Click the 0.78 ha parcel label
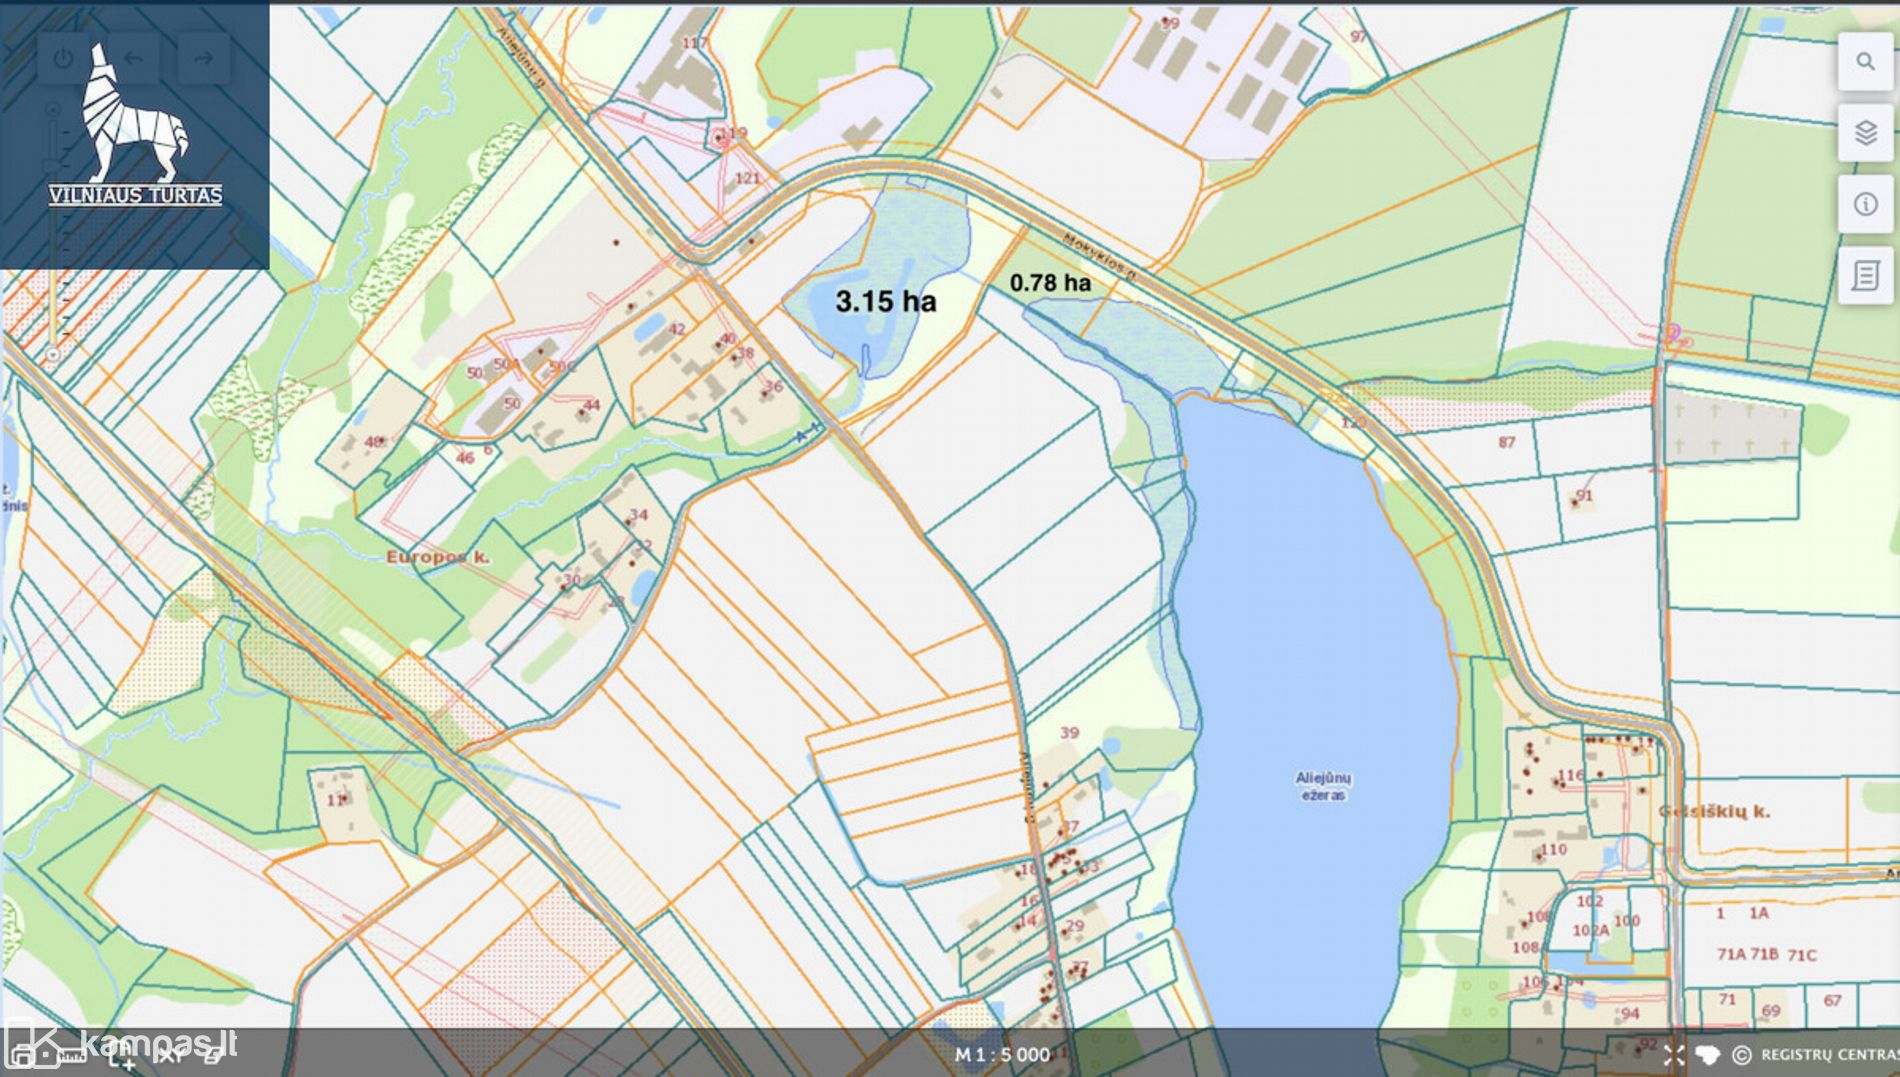 click(1050, 283)
